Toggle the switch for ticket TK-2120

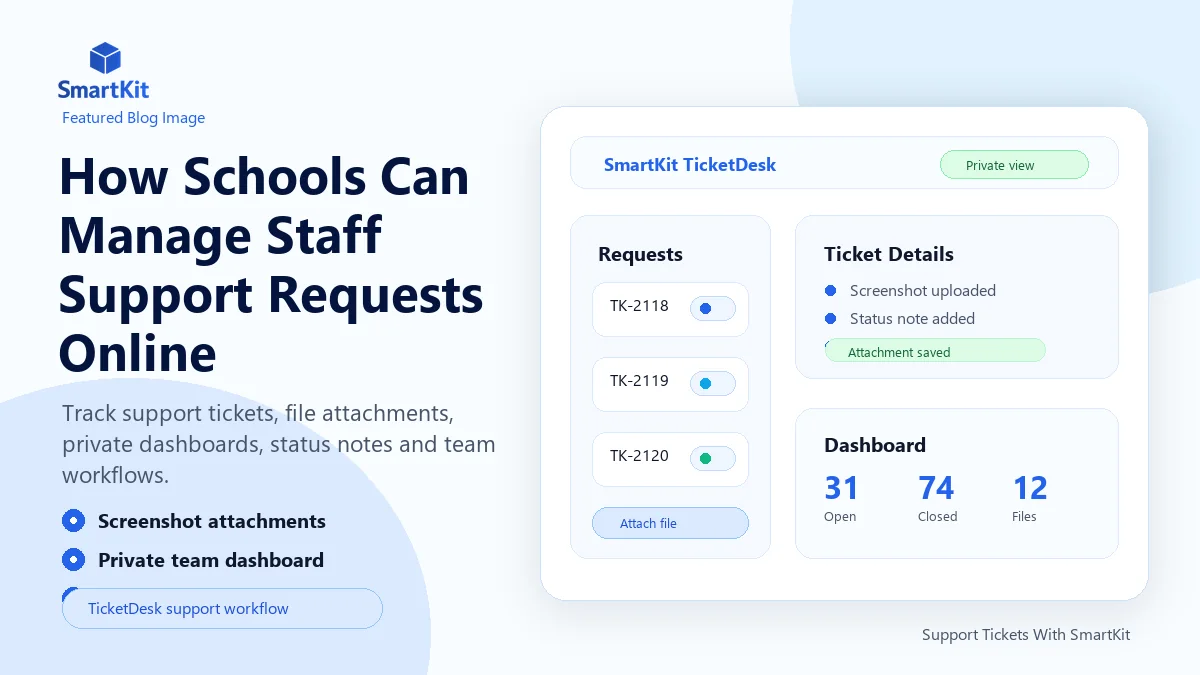[x=713, y=459]
